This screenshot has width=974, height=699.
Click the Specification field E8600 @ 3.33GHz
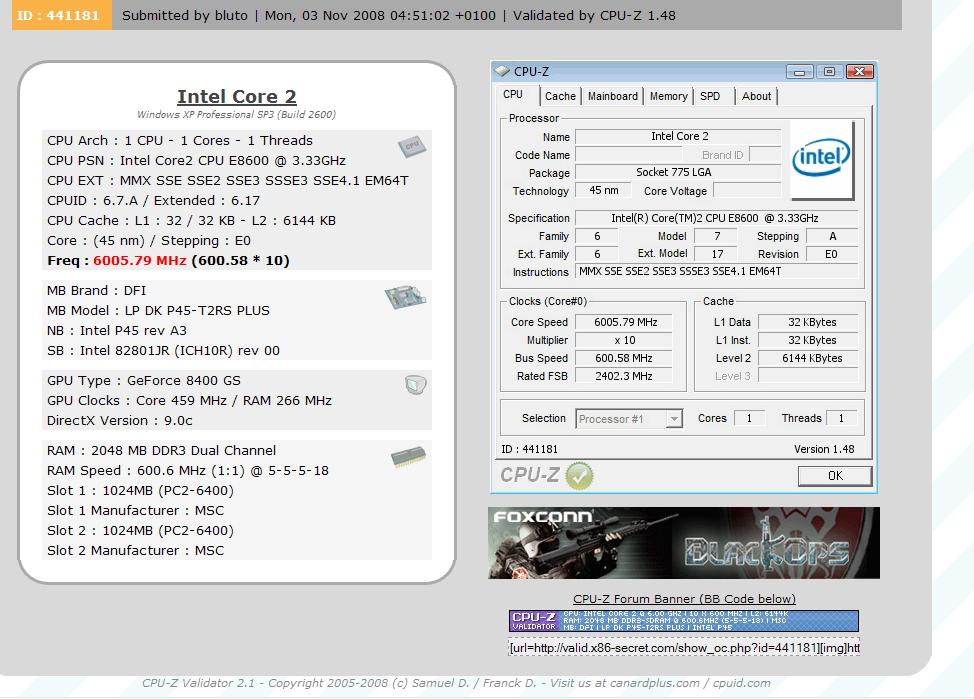point(716,218)
